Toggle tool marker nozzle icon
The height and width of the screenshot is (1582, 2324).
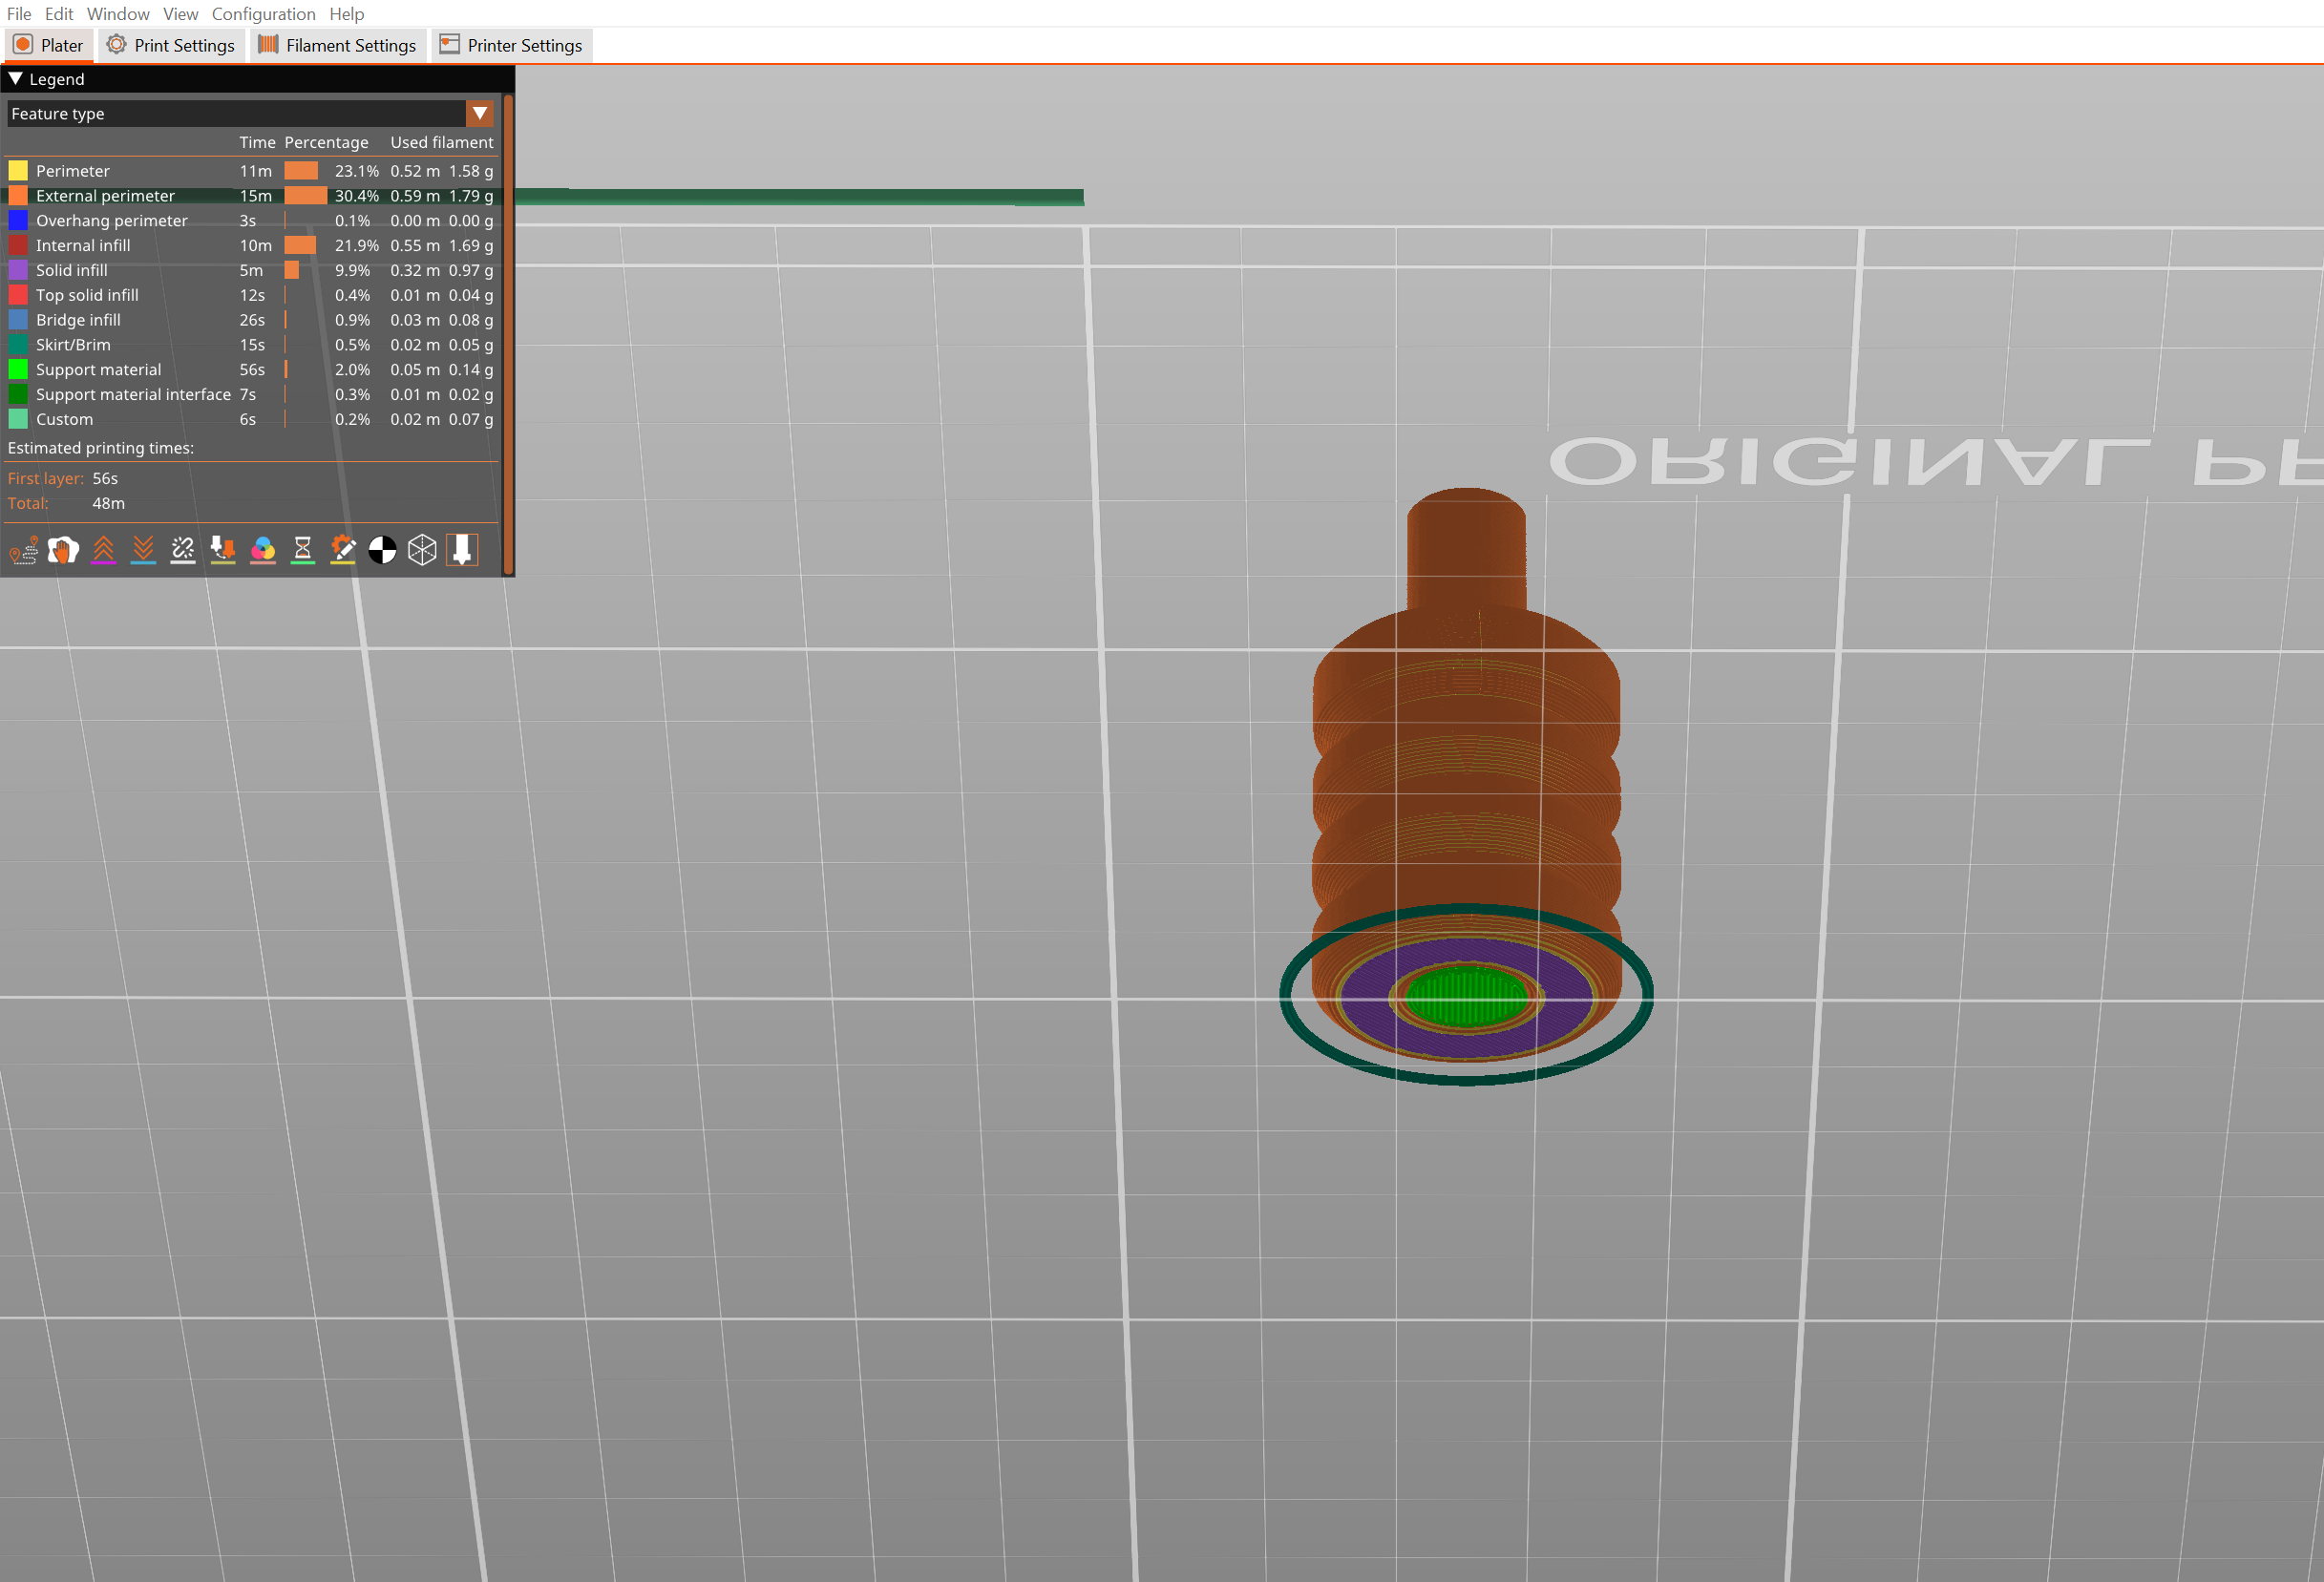pyautogui.click(x=462, y=550)
